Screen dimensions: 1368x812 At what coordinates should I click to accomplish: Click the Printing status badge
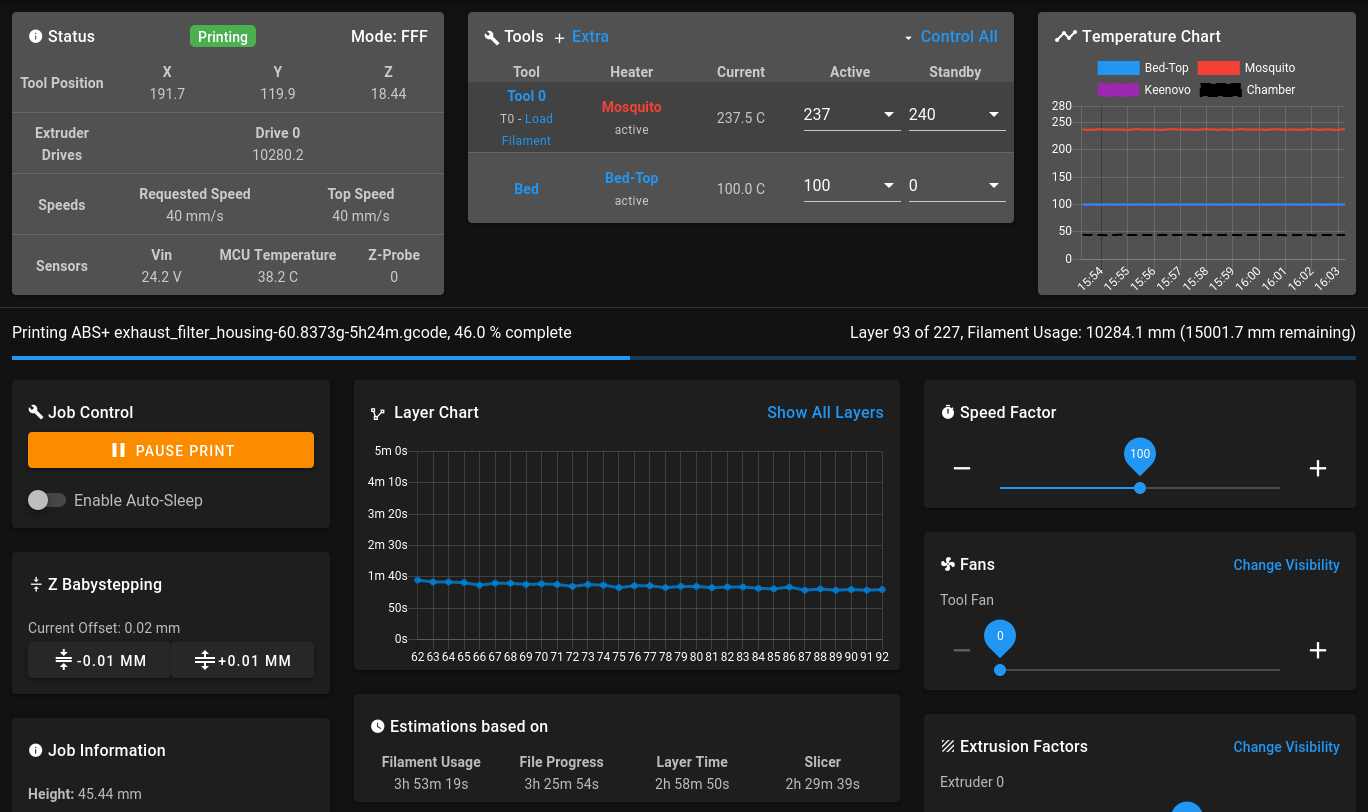(223, 37)
